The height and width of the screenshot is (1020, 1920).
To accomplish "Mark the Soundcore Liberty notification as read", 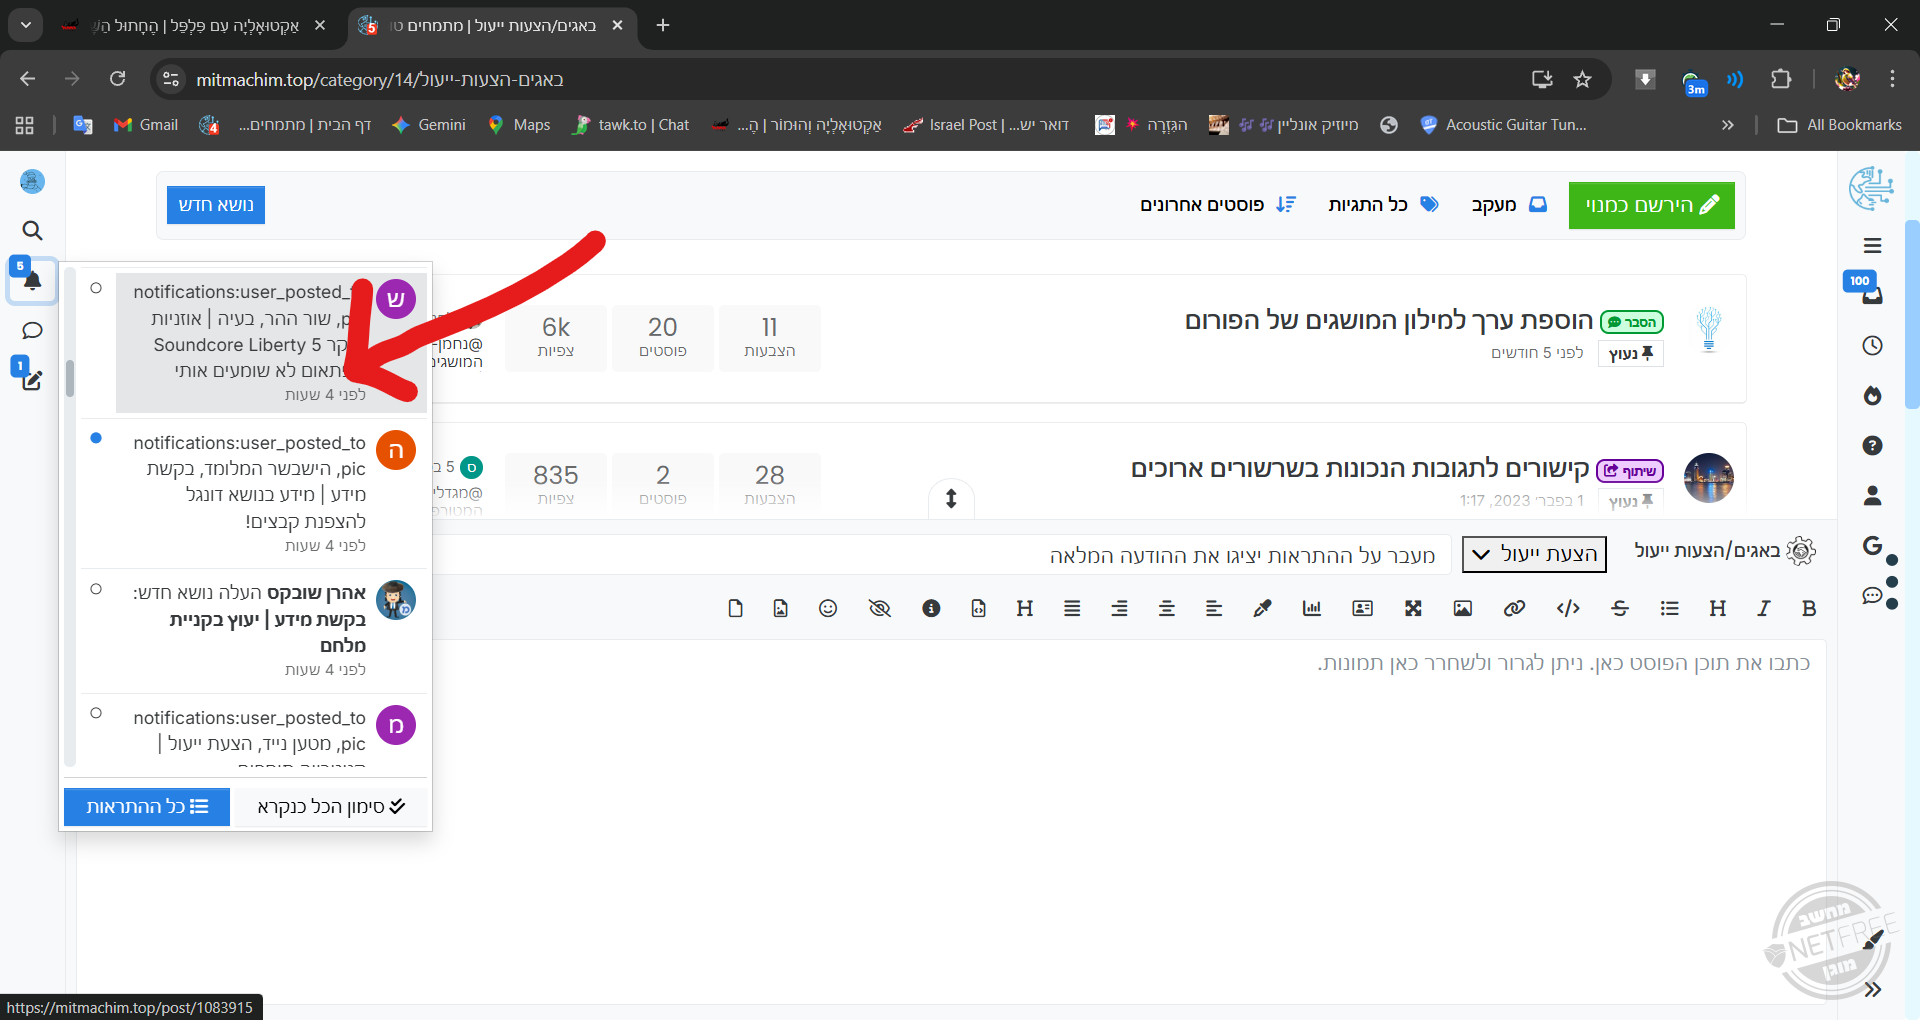I will tap(96, 288).
